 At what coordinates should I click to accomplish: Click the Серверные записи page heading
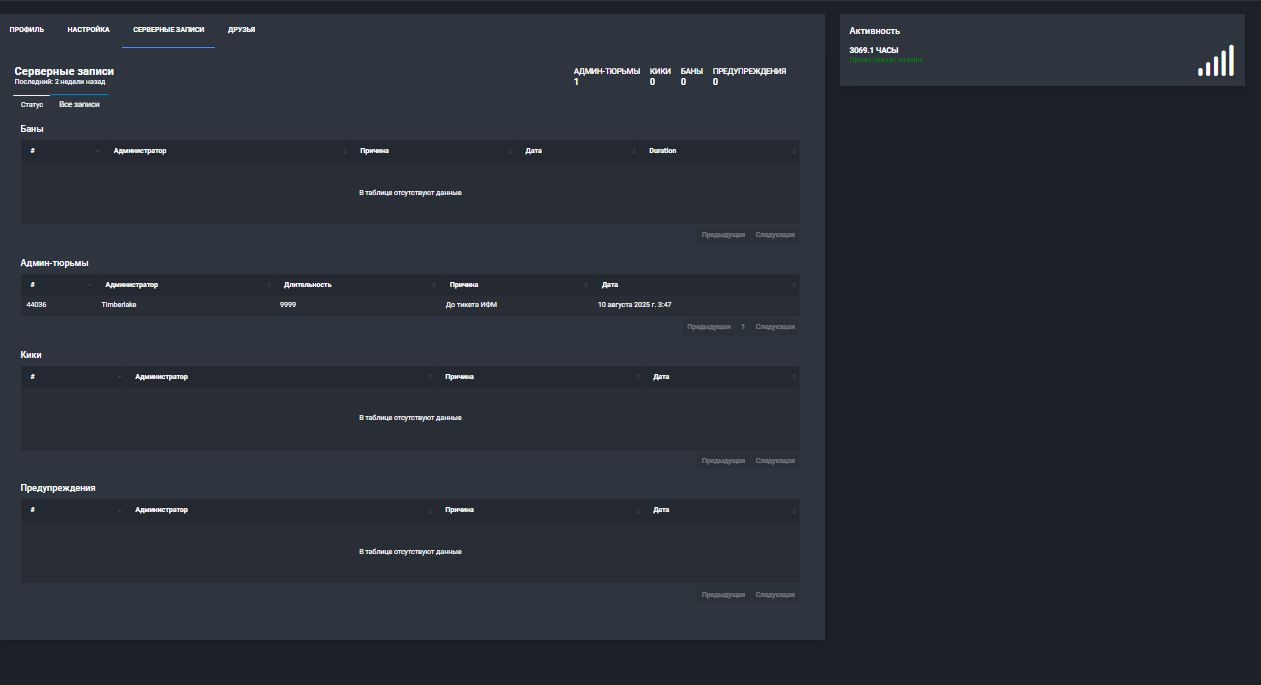(x=64, y=72)
